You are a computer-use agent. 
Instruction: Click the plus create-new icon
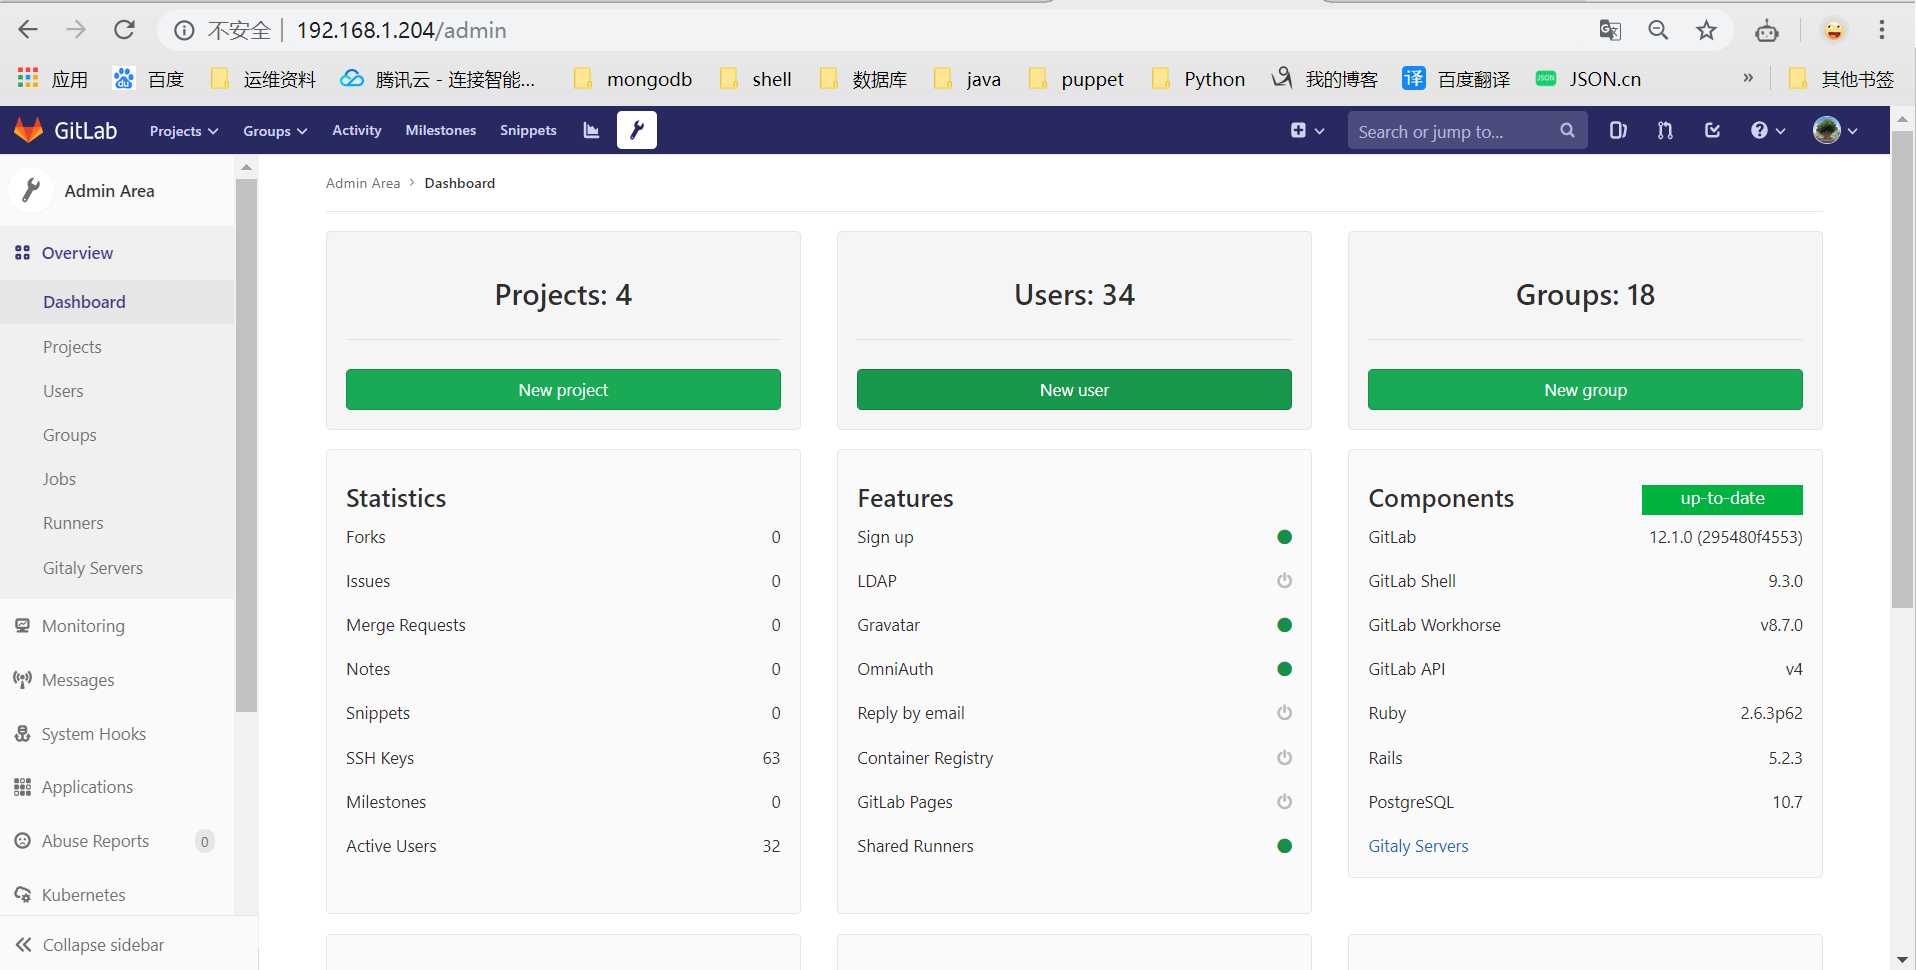[1298, 130]
